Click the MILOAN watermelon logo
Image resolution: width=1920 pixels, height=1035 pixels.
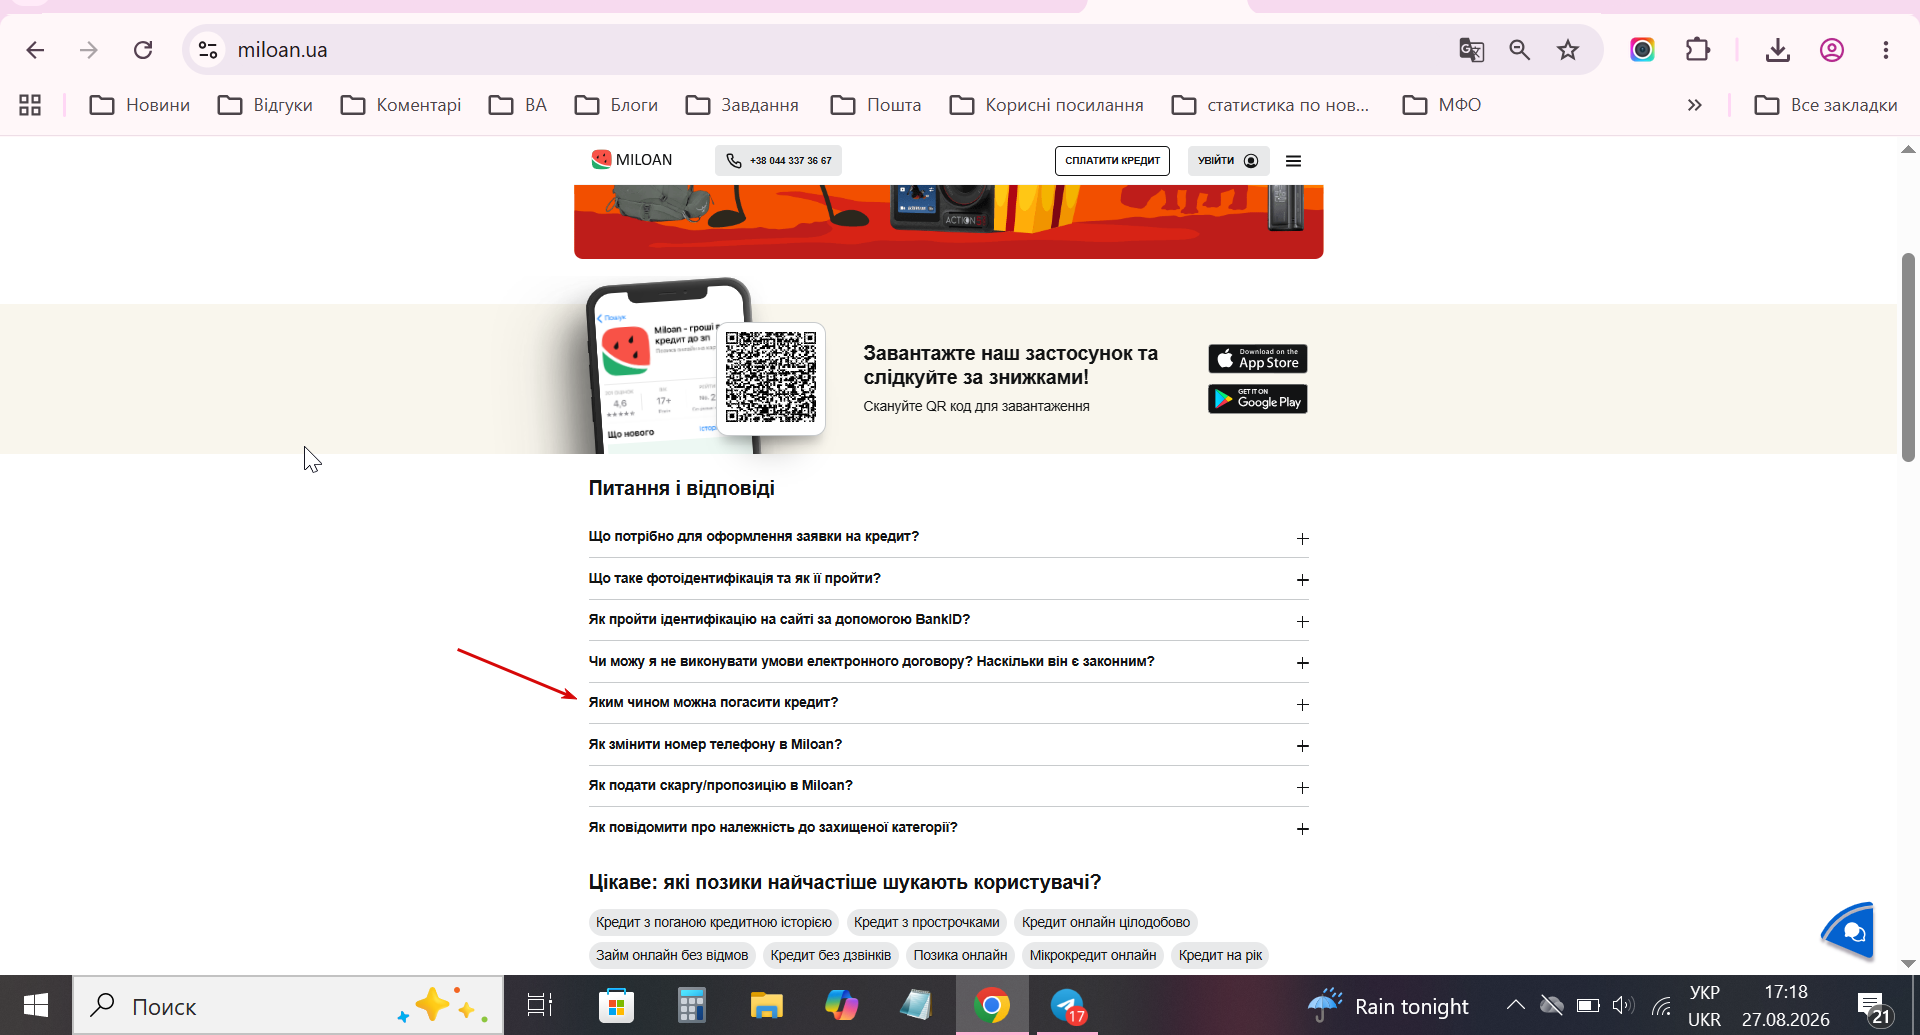631,160
